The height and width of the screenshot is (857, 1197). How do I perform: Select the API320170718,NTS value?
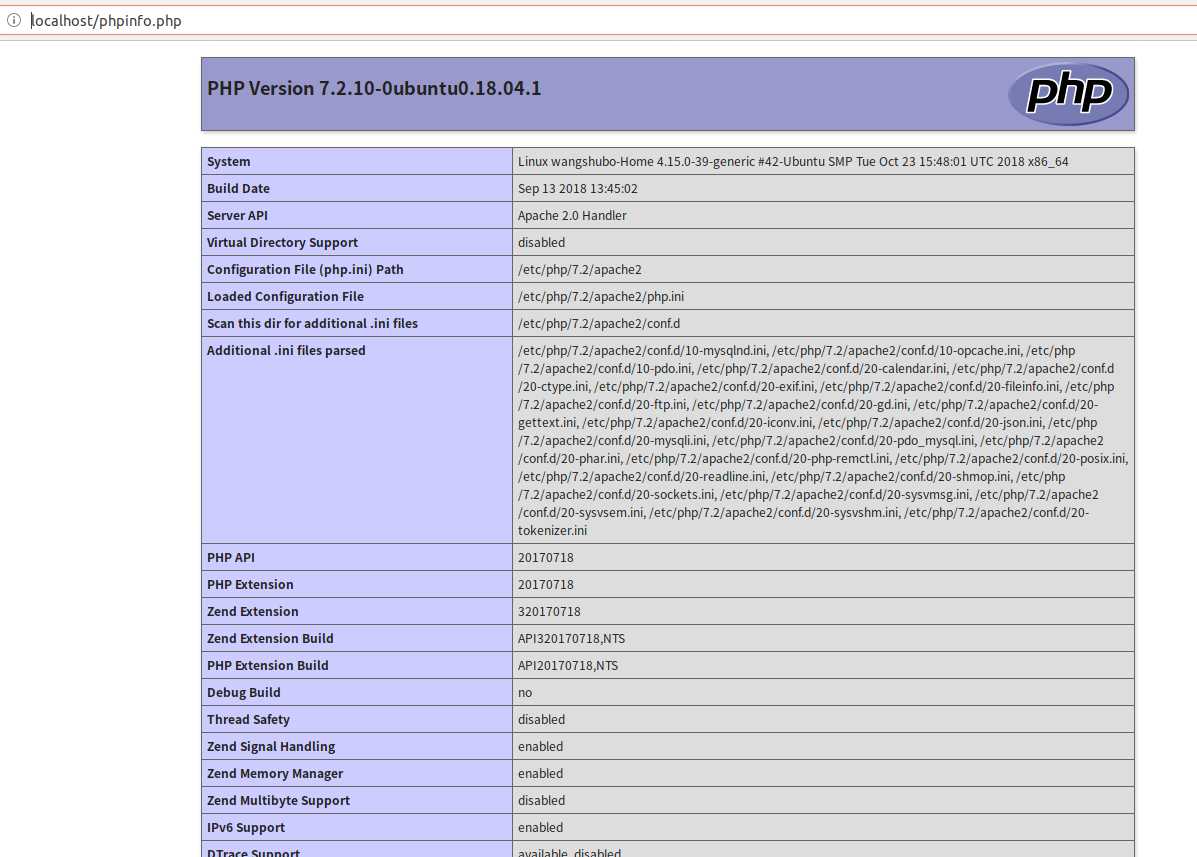(x=571, y=639)
